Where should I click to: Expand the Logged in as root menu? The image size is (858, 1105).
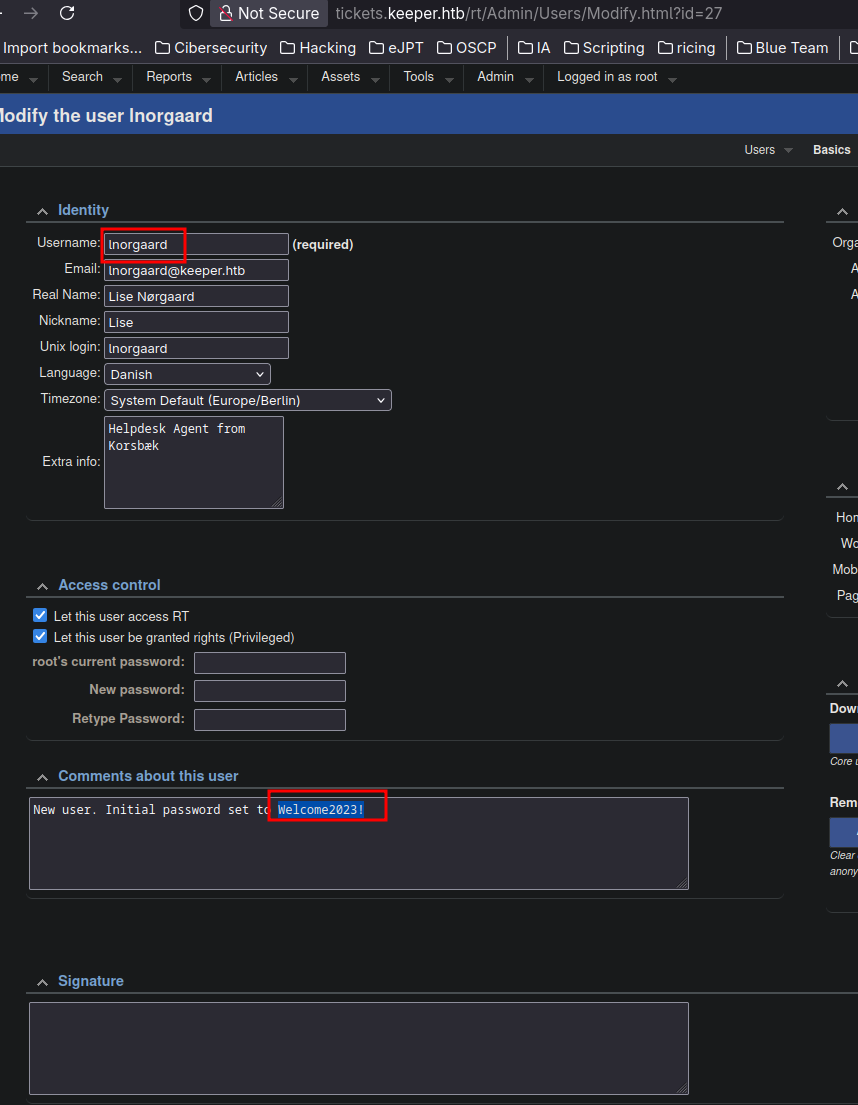(616, 77)
